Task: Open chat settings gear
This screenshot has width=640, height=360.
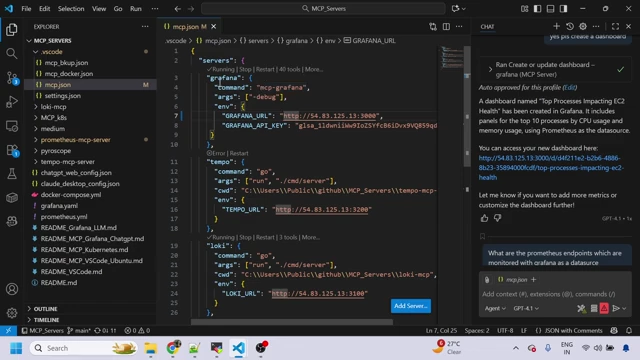Action: 583,27
